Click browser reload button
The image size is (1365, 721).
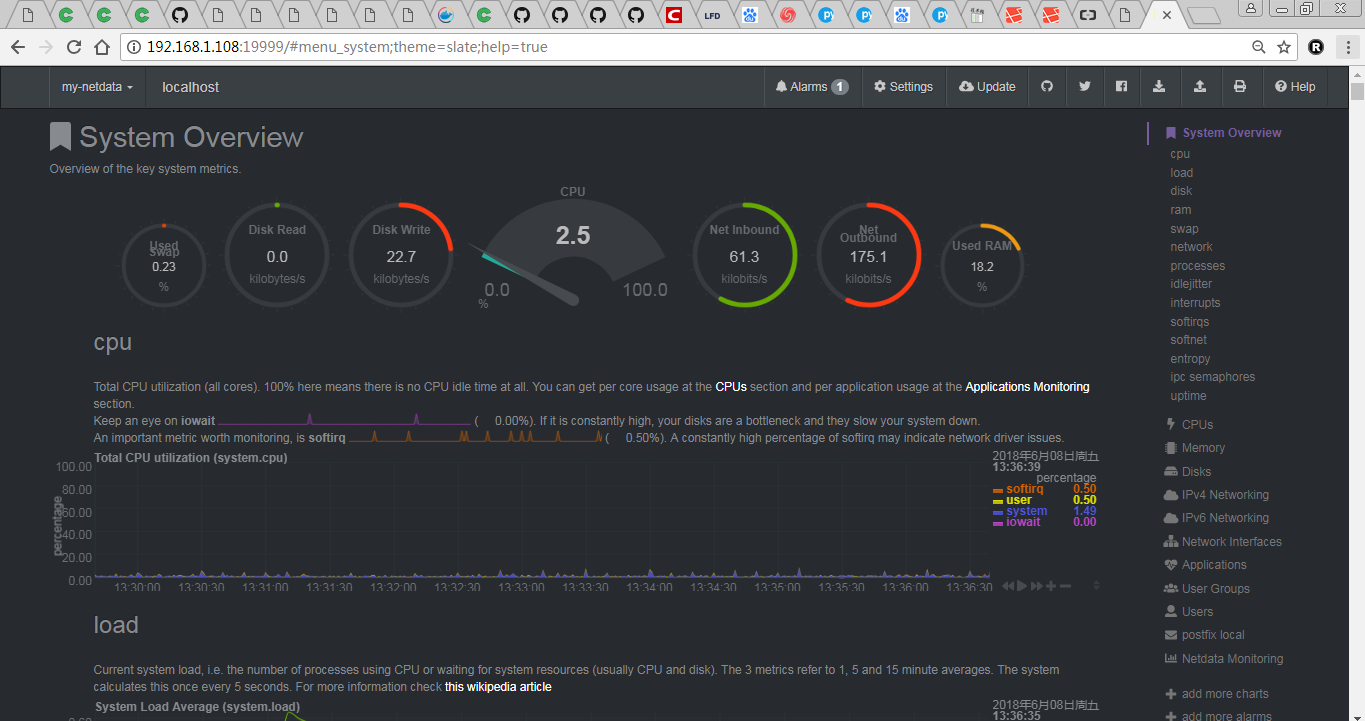pyautogui.click(x=73, y=47)
